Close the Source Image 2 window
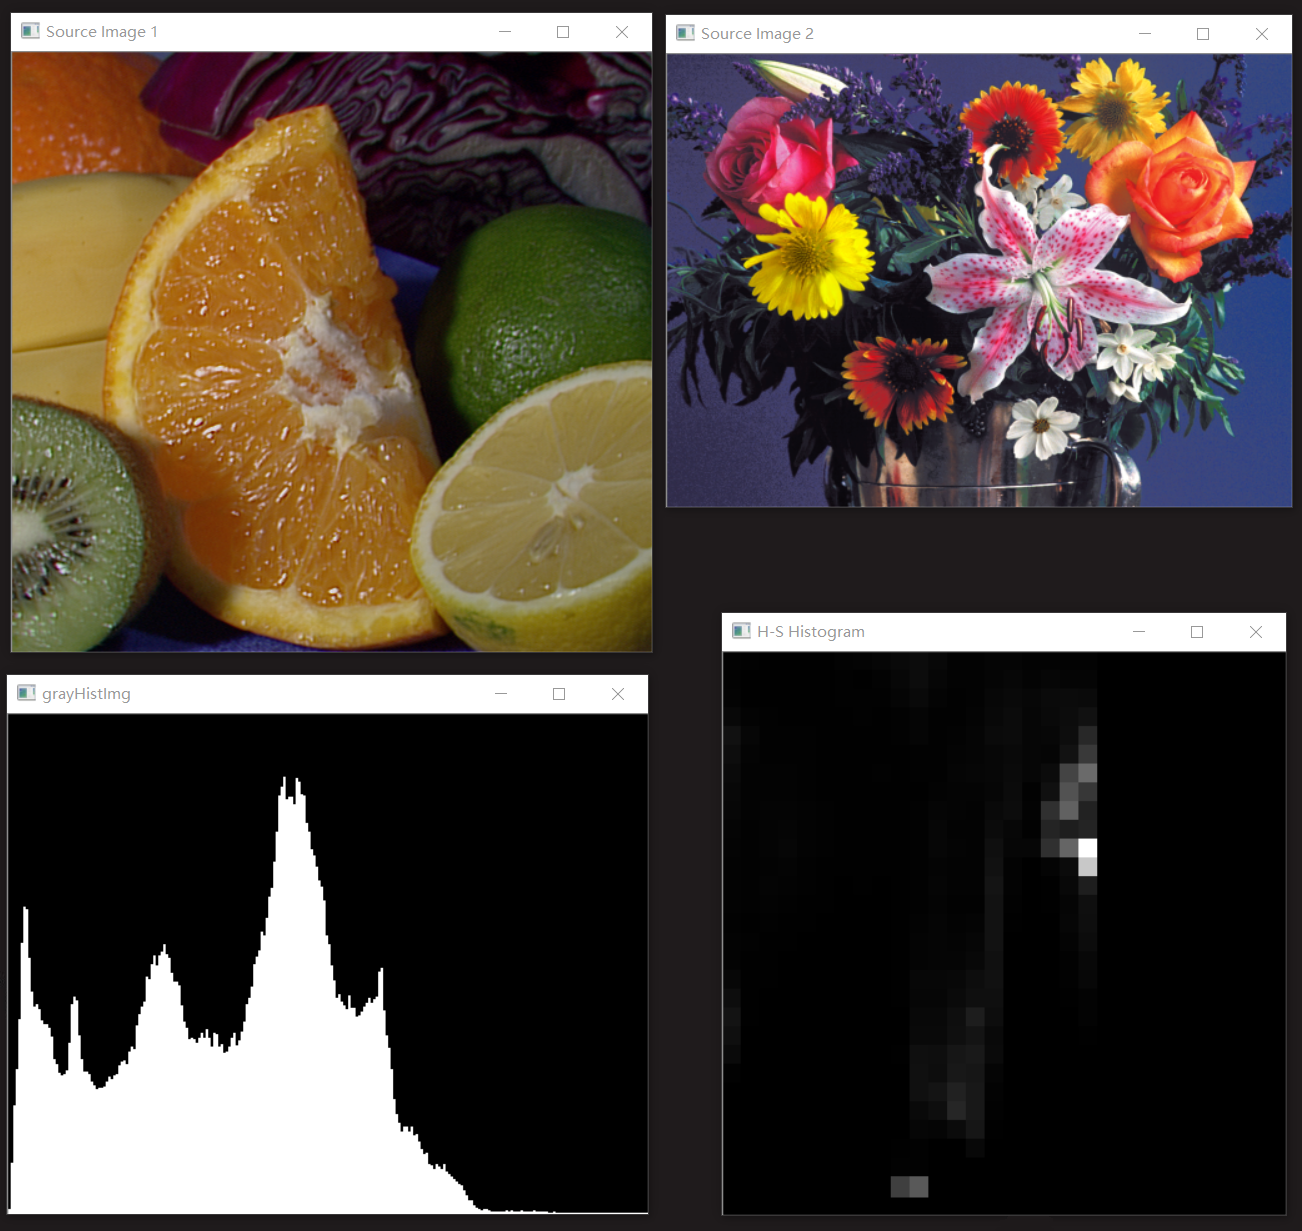 pyautogui.click(x=1262, y=33)
